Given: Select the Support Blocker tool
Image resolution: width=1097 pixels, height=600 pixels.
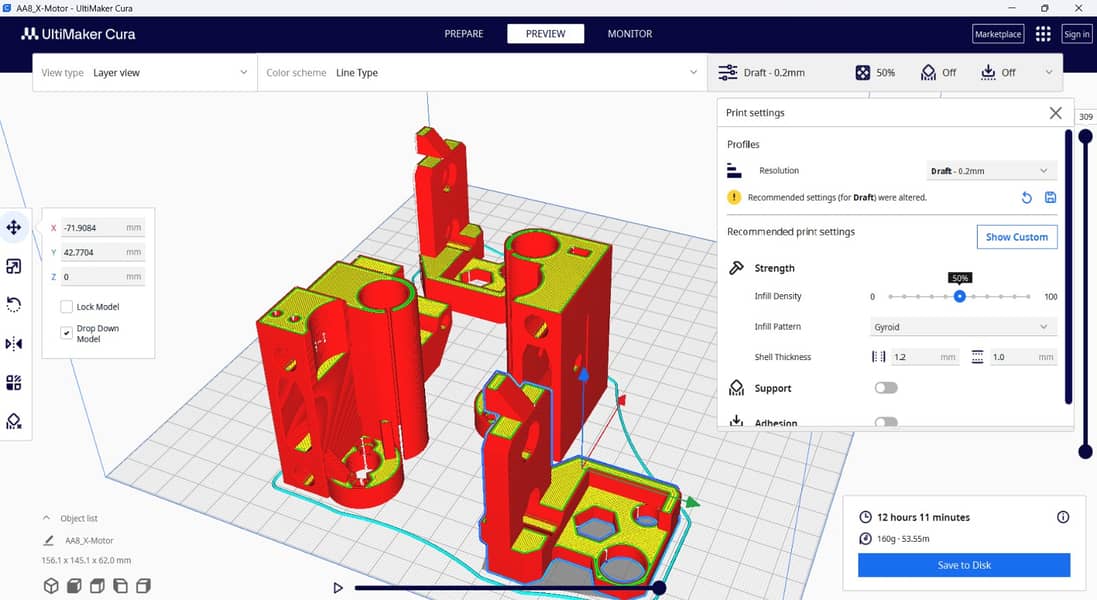Looking at the screenshot, I should click(x=14, y=421).
